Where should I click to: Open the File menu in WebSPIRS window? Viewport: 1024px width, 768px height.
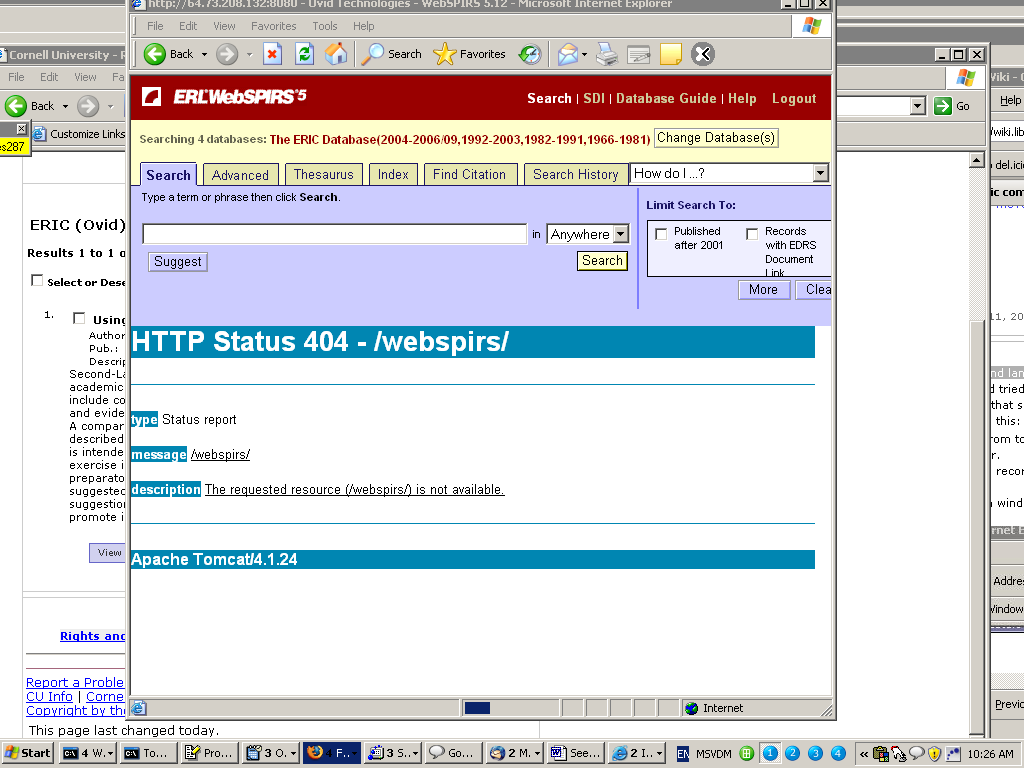pyautogui.click(x=155, y=26)
